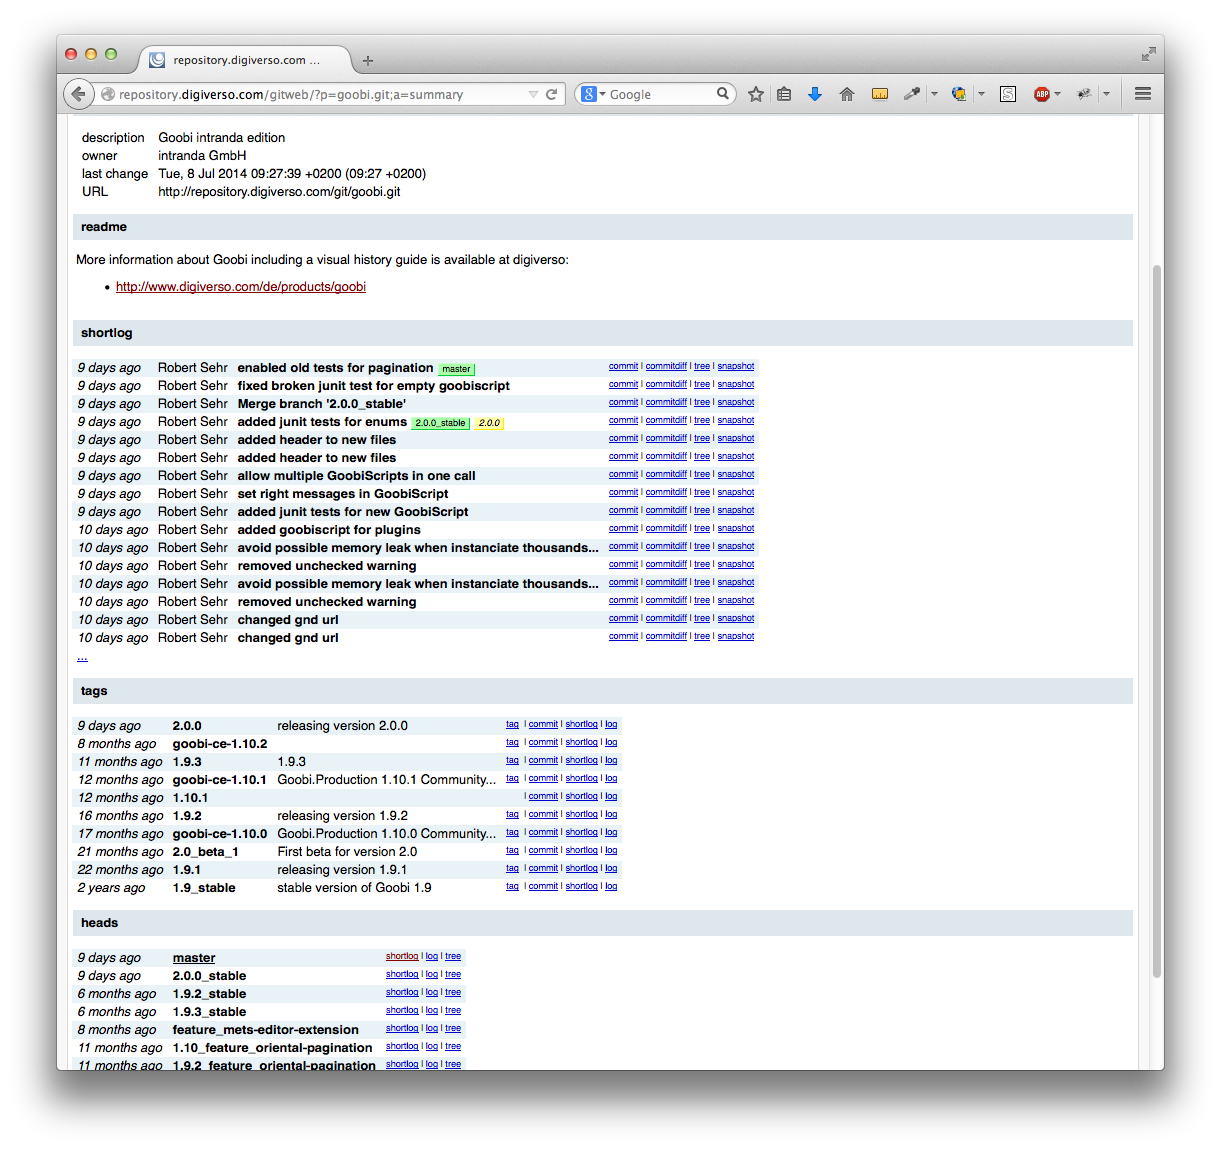The image size is (1221, 1149).
Task: Open the Firefox hamburger menu
Action: (1143, 94)
